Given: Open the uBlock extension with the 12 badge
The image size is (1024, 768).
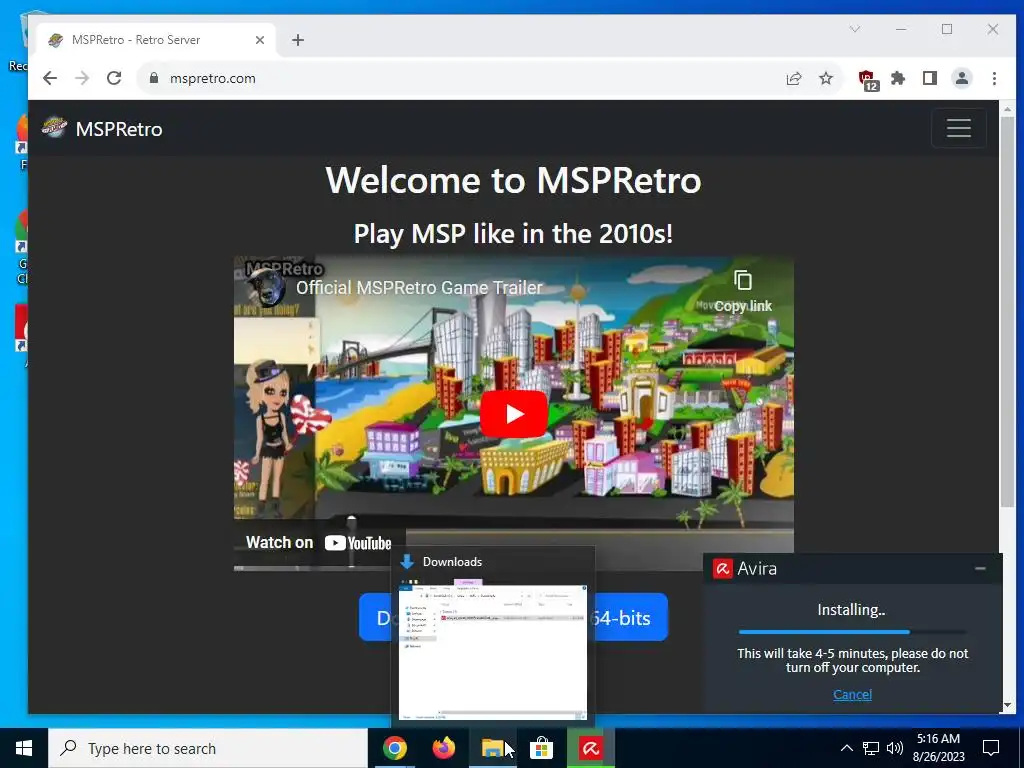Looking at the screenshot, I should point(868,80).
